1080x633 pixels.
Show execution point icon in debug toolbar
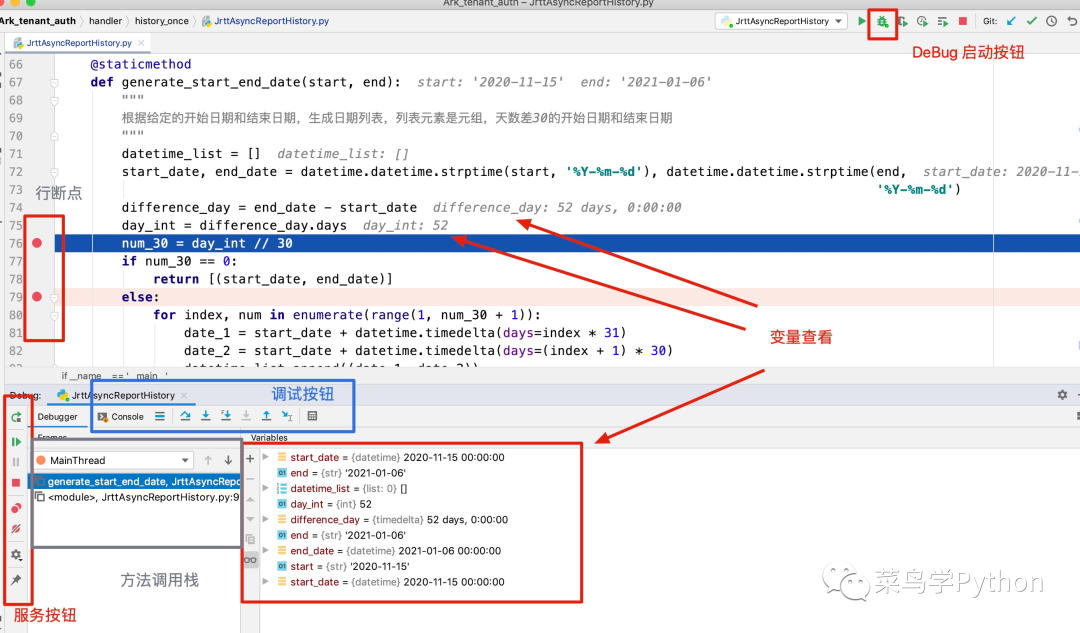pos(160,416)
